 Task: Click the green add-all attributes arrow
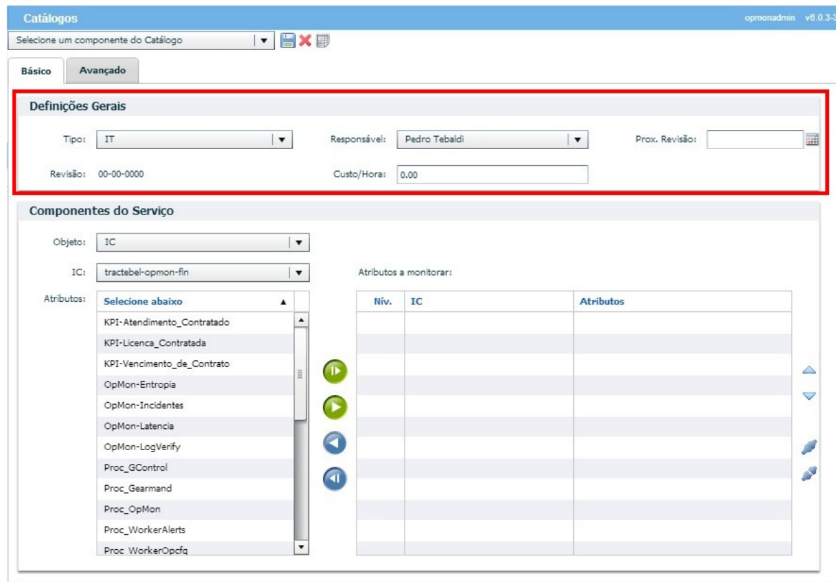click(x=334, y=372)
